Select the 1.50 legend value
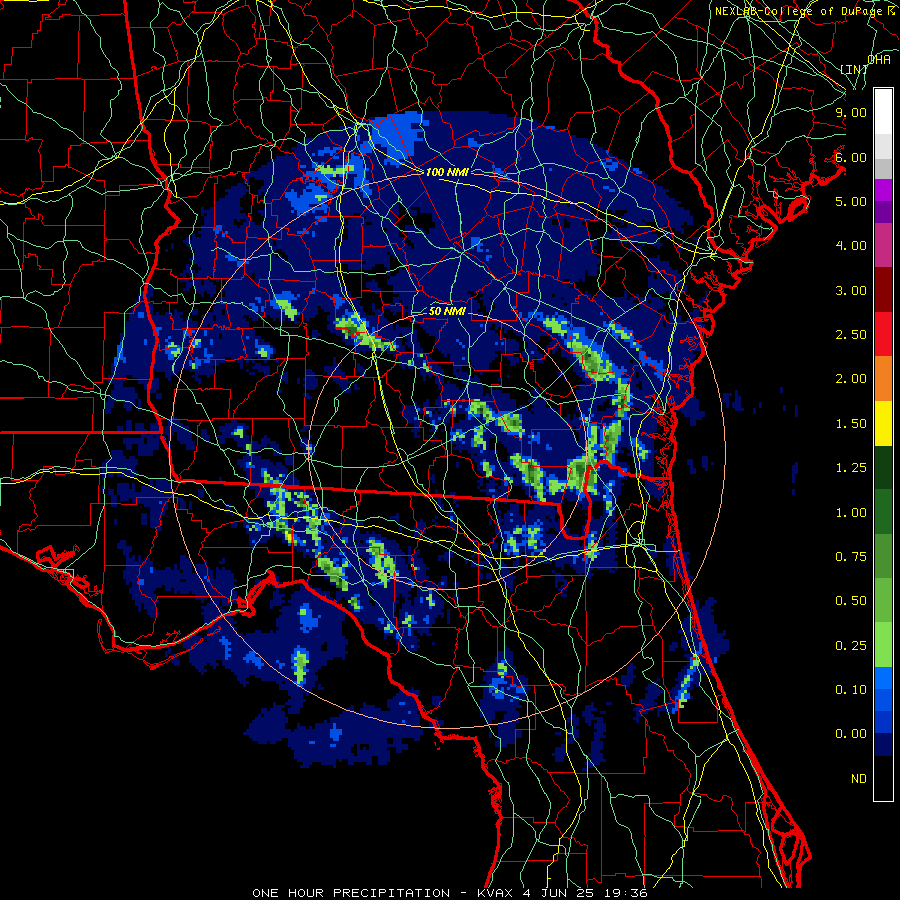 click(x=851, y=424)
